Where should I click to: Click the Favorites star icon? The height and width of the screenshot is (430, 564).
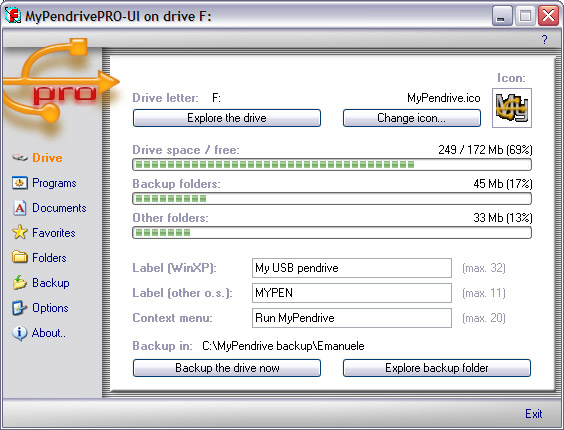19,232
